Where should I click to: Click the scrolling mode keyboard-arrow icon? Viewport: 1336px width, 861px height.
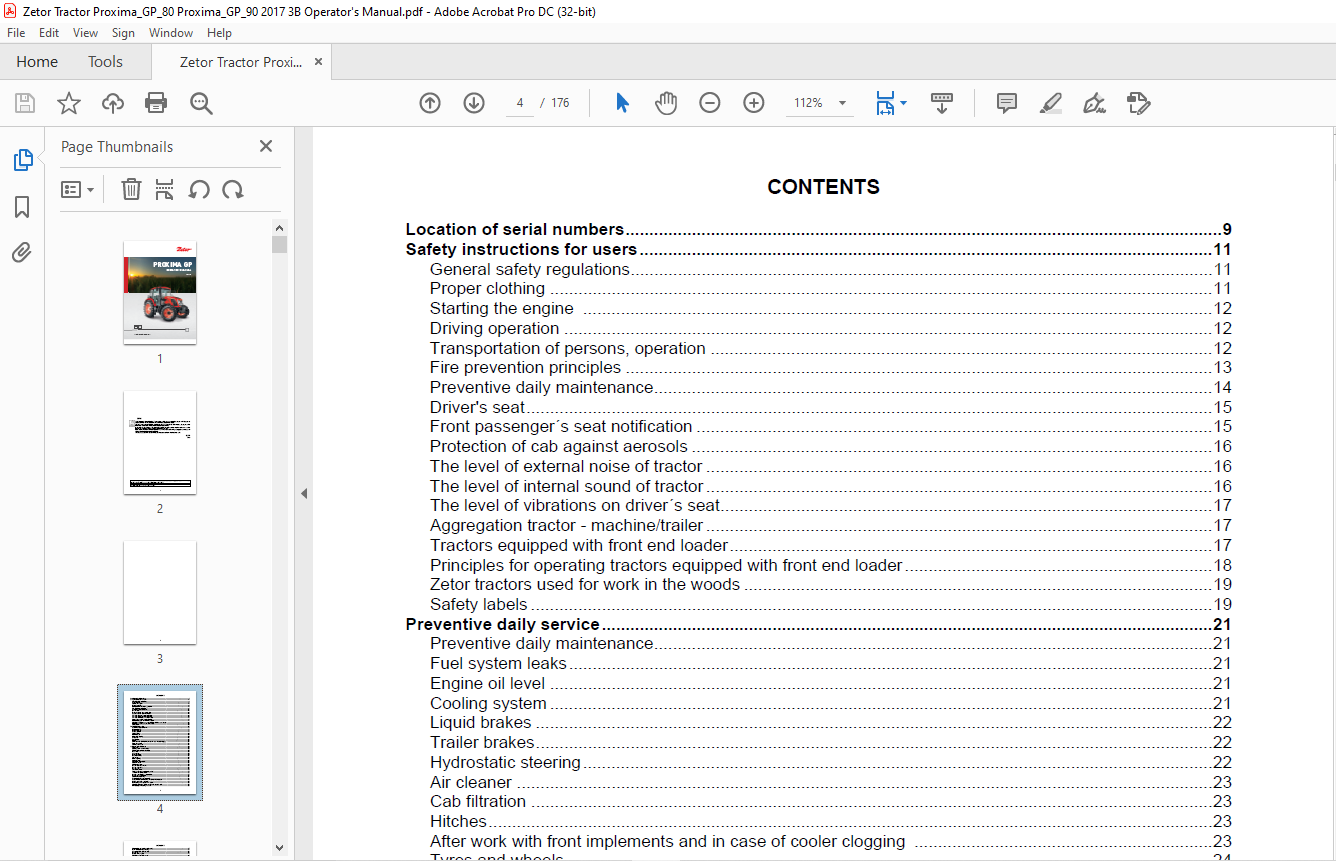(x=942, y=103)
